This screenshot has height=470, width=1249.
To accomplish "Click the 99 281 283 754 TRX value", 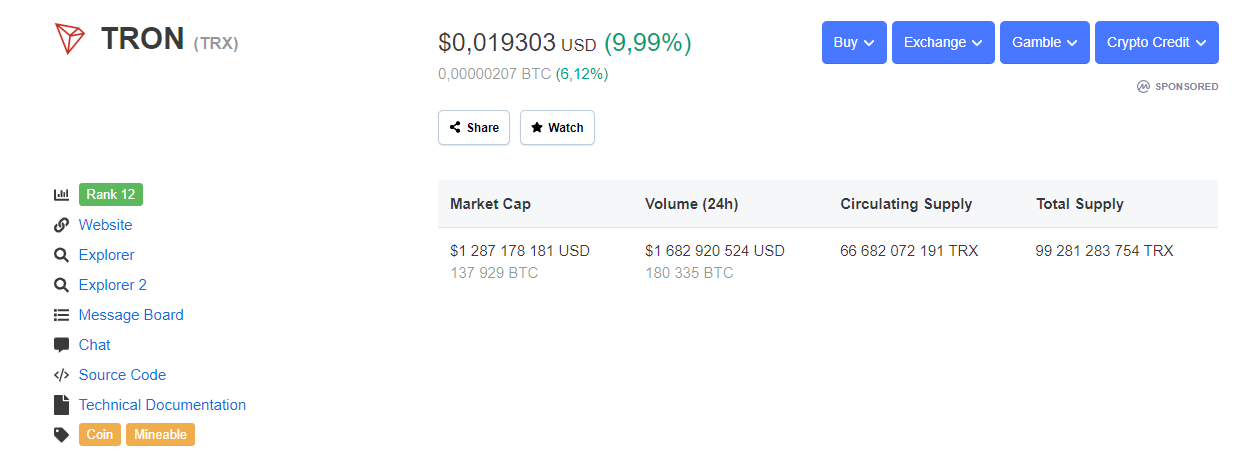I will 1105,251.
